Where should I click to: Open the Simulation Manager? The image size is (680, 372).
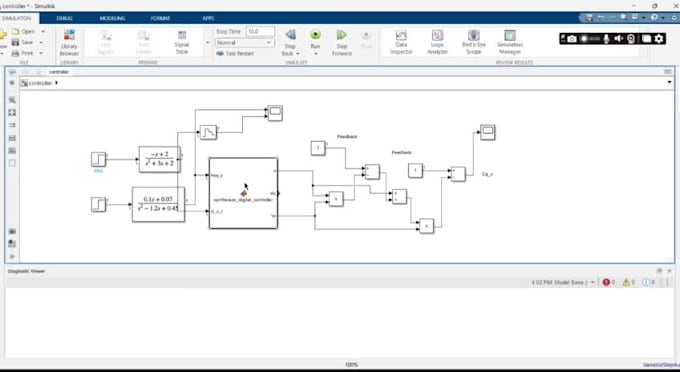[510, 42]
